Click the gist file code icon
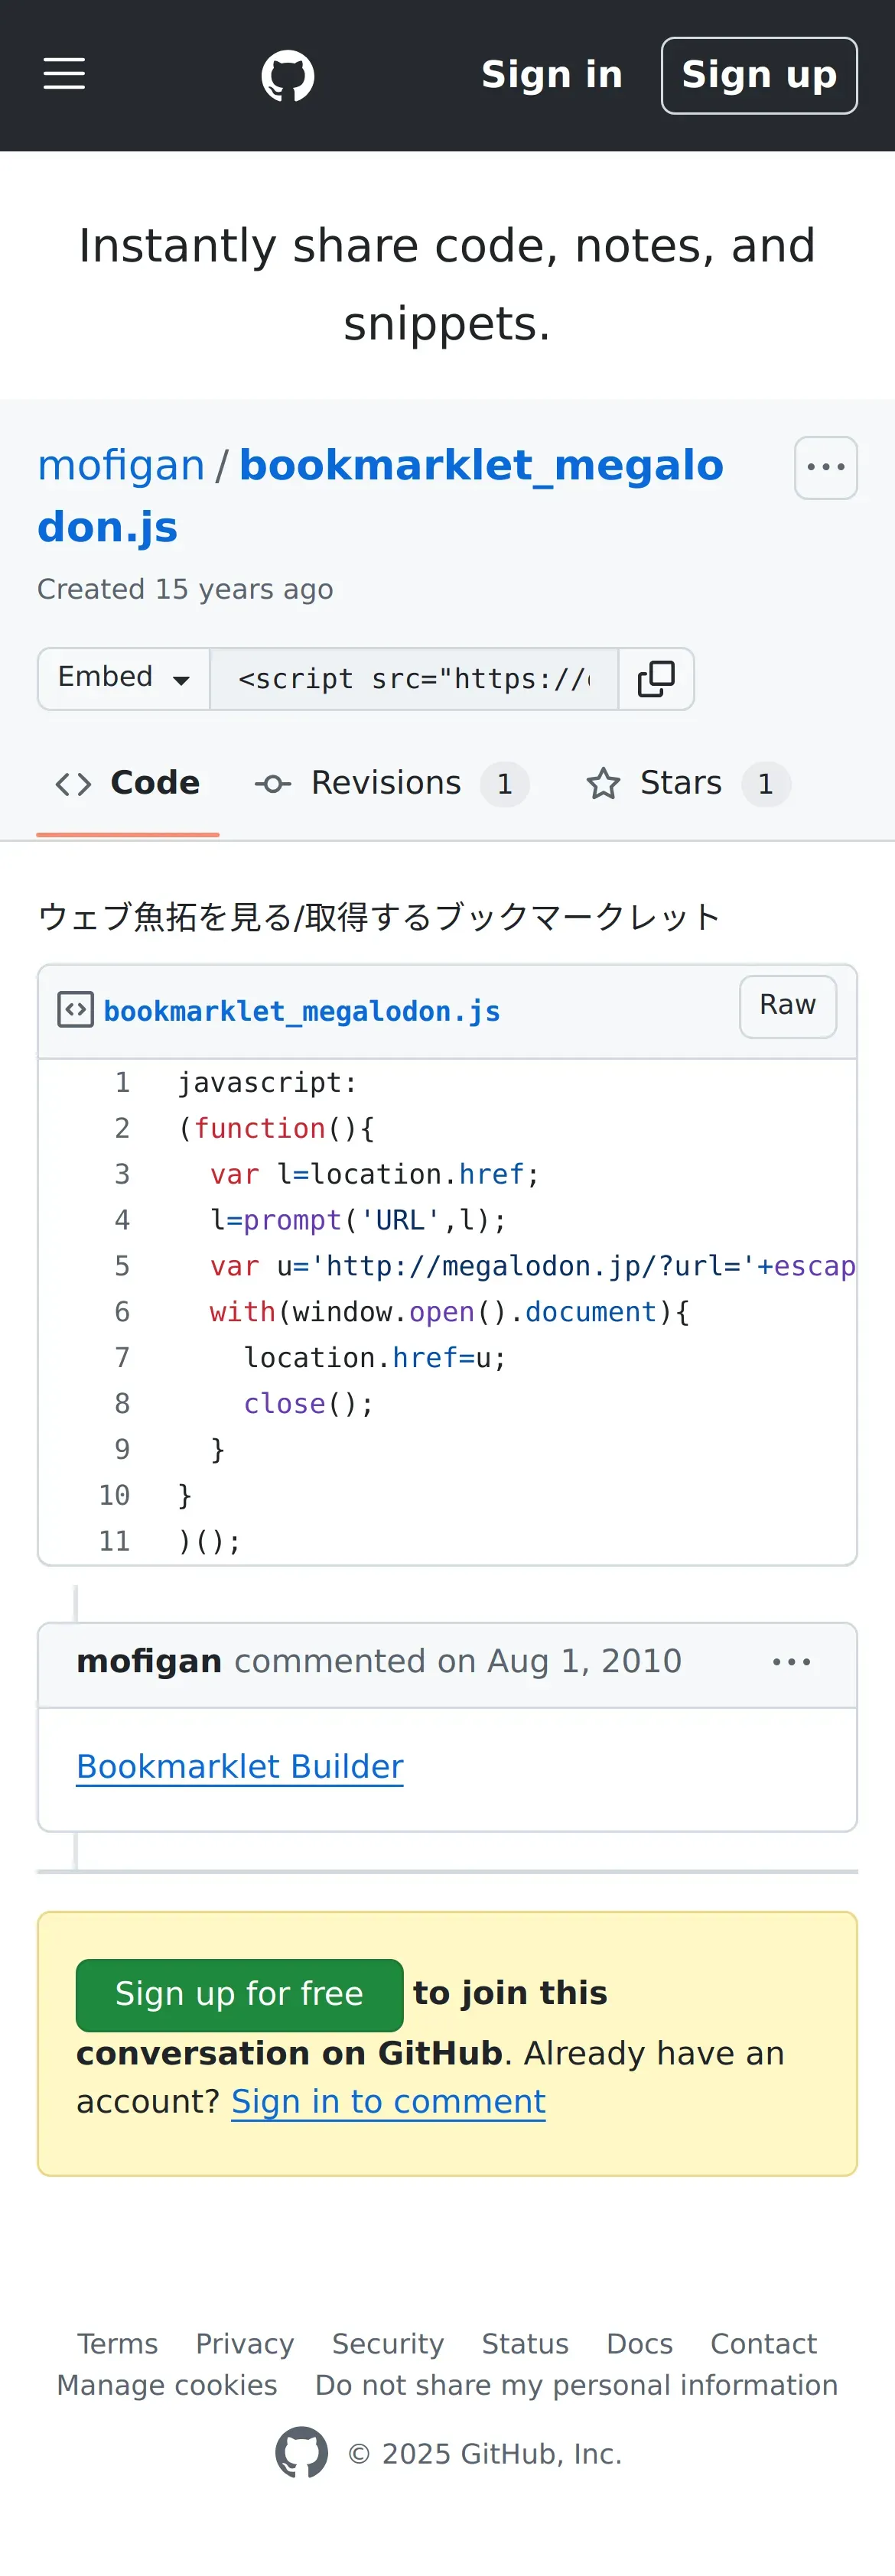This screenshot has width=895, height=2576. (x=75, y=1010)
